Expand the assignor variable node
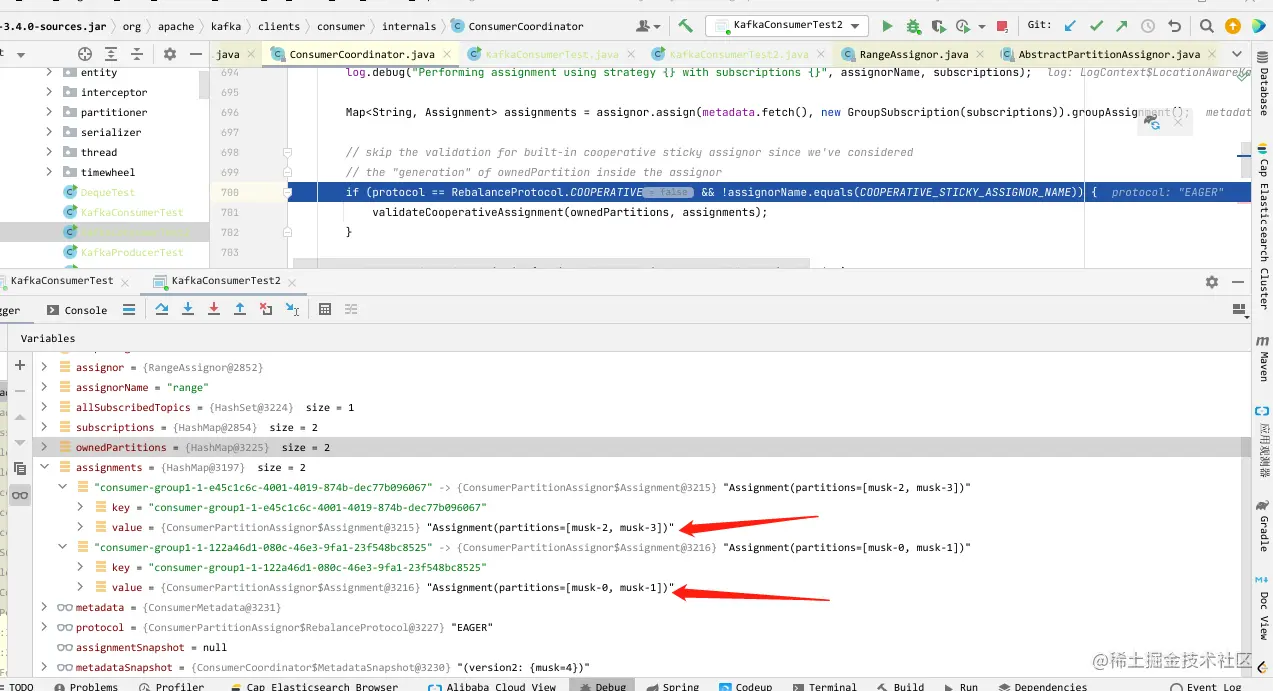This screenshot has width=1273, height=691. point(44,367)
